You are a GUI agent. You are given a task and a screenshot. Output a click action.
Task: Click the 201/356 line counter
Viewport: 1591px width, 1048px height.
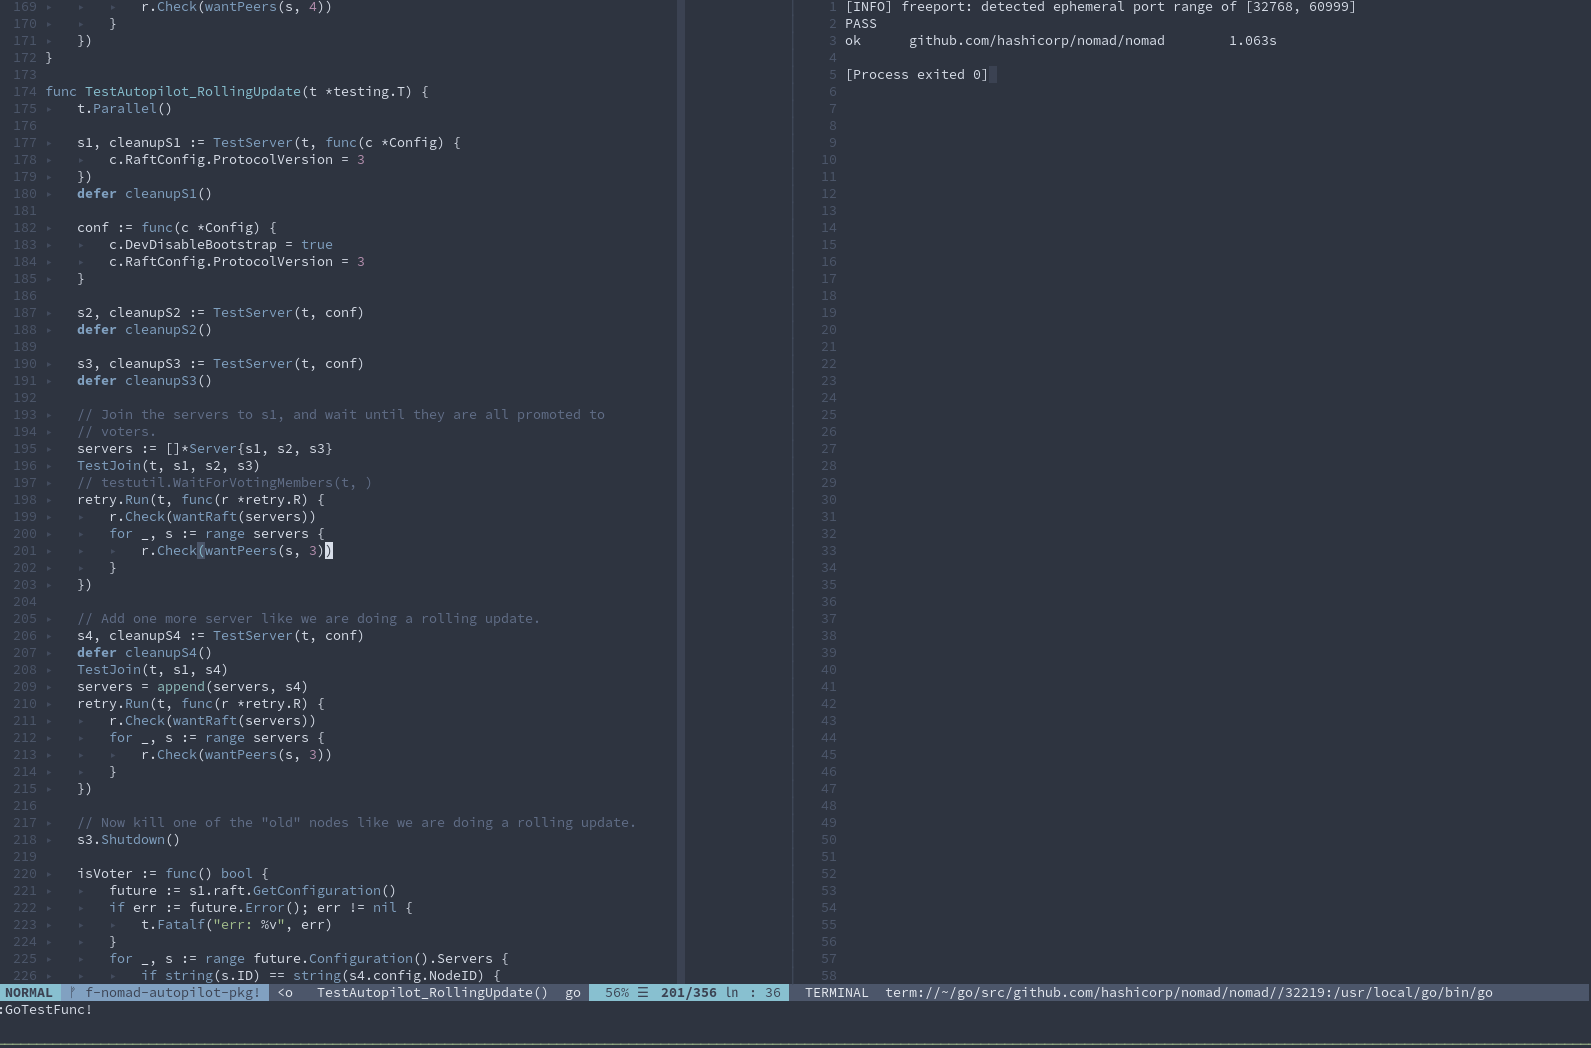(688, 993)
